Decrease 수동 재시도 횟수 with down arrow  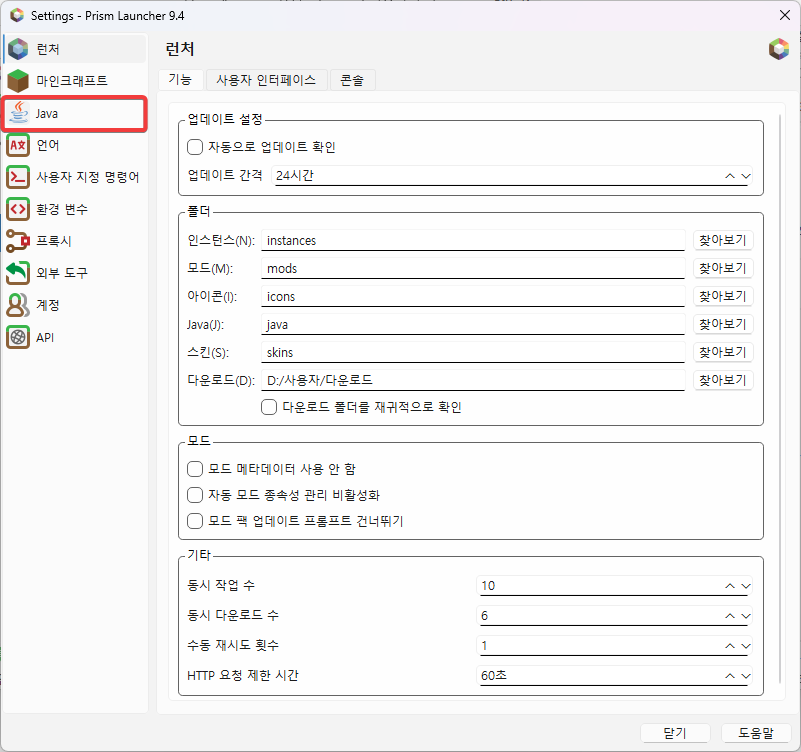(x=746, y=646)
